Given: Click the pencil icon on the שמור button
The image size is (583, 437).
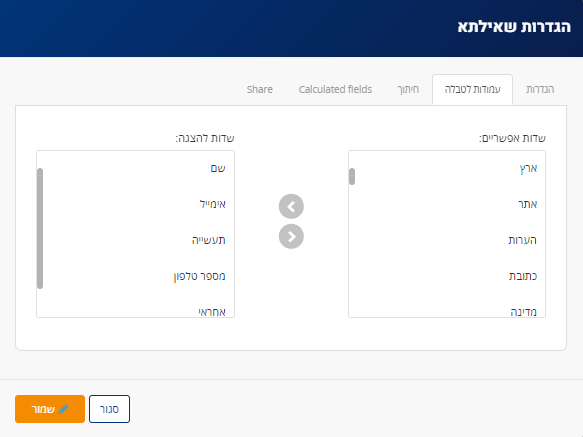Looking at the screenshot, I should pos(64,409).
